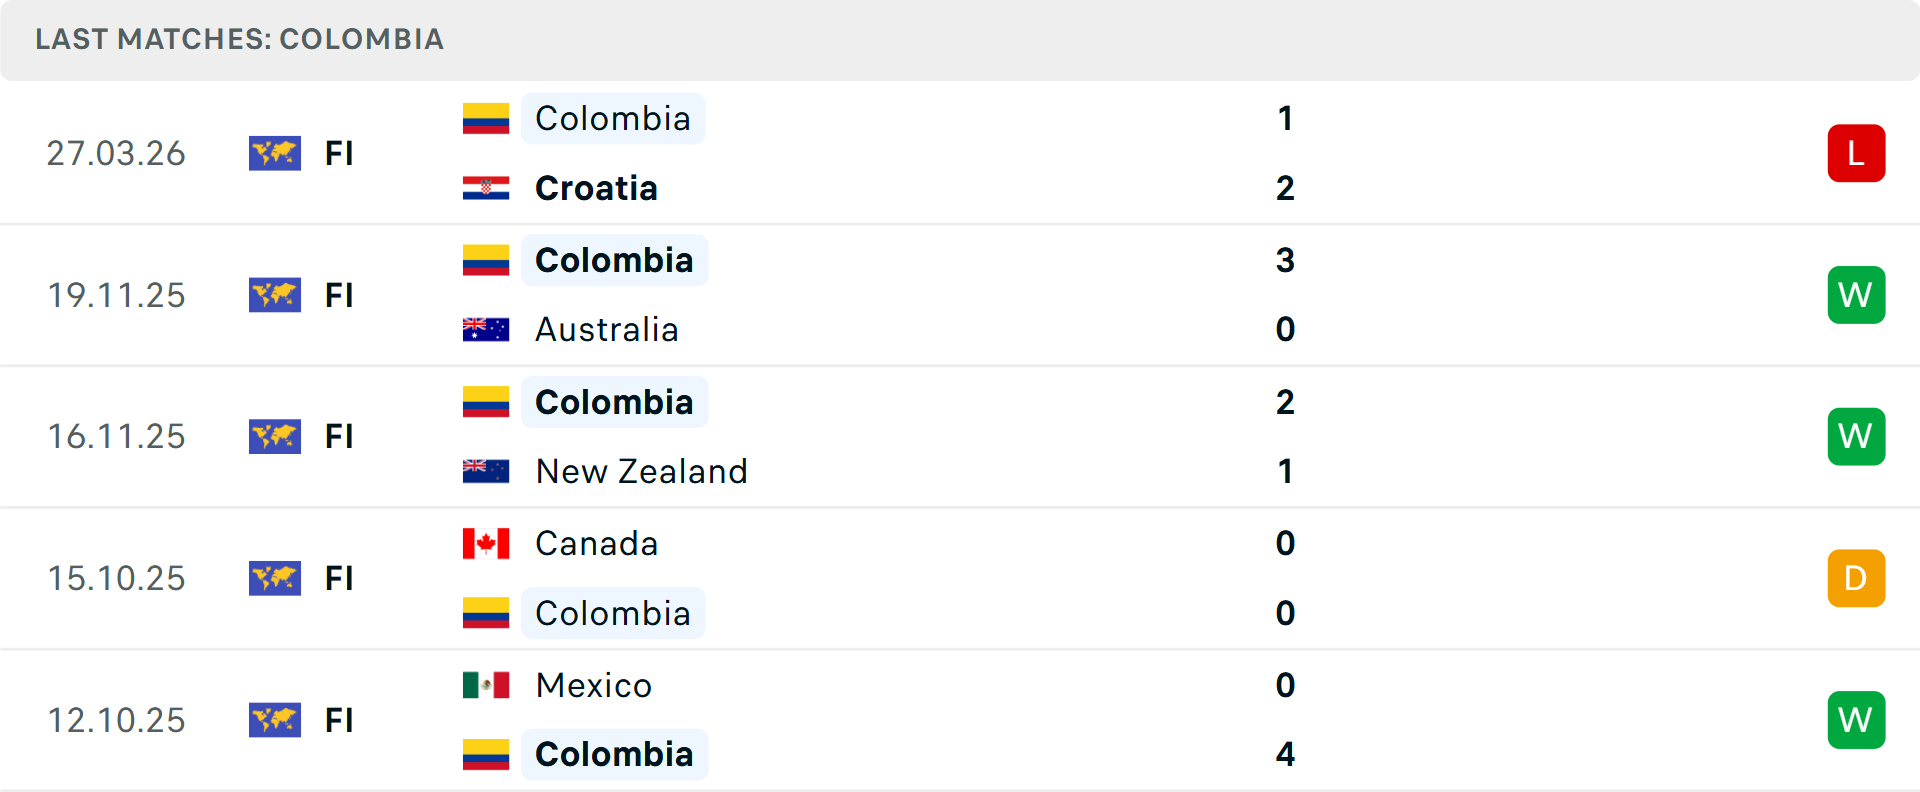Open the Canada team link
Image resolution: width=1920 pixels, height=792 pixels.
596,543
